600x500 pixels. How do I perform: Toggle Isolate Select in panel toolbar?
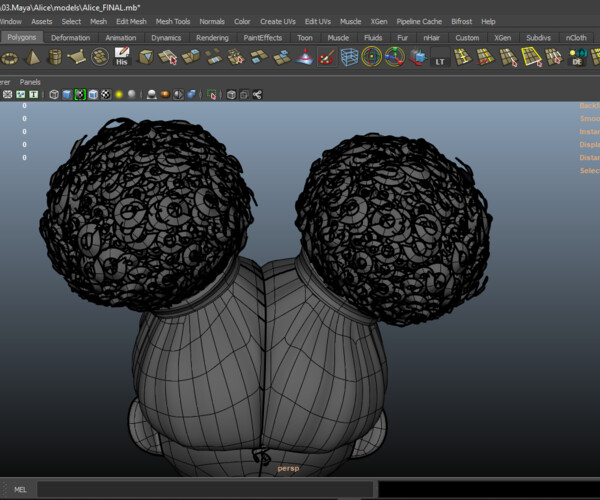pos(211,94)
